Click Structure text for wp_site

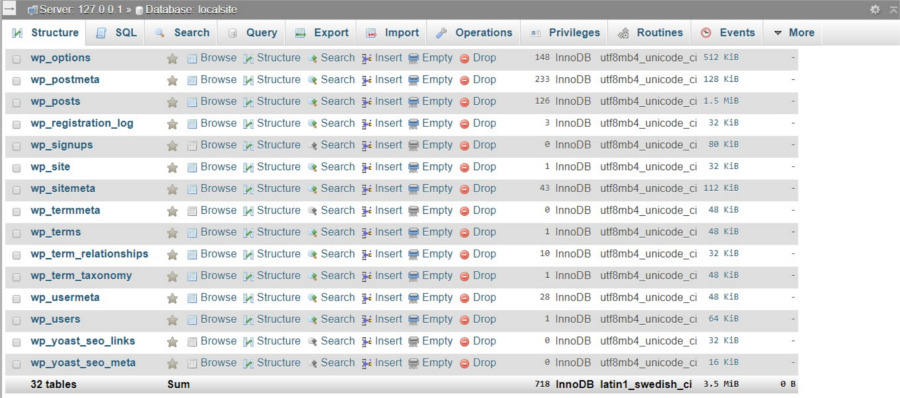pyautogui.click(x=278, y=167)
